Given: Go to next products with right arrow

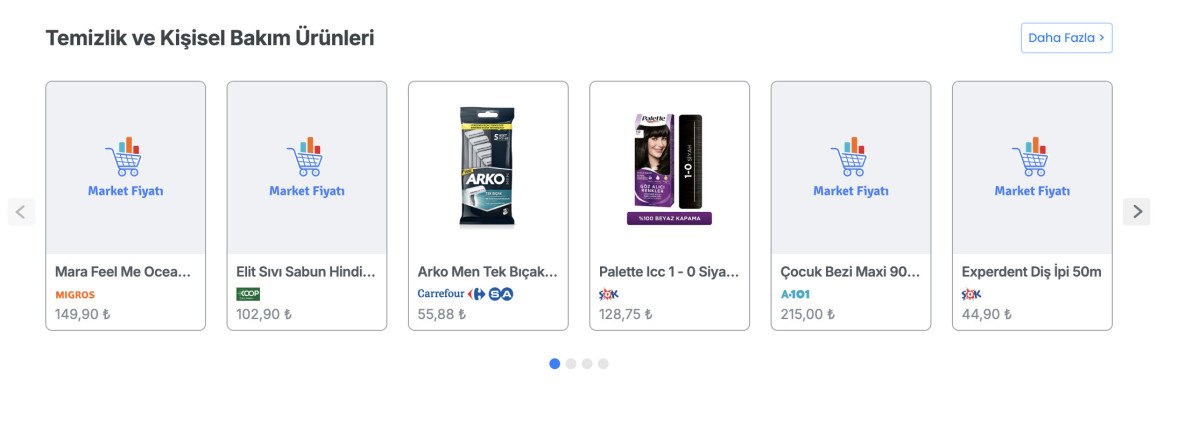Looking at the screenshot, I should coord(1136,212).
